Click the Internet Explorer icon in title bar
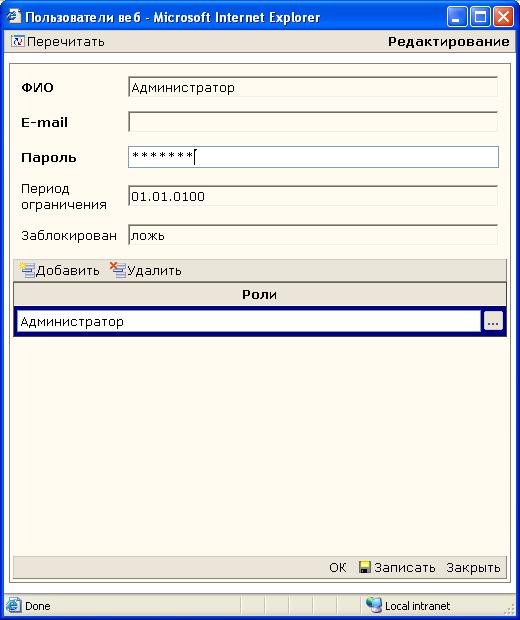520x620 pixels. [14, 17]
